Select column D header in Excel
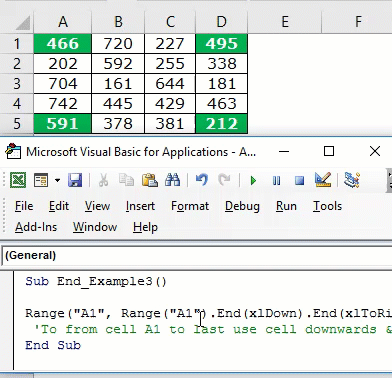 (x=222, y=22)
